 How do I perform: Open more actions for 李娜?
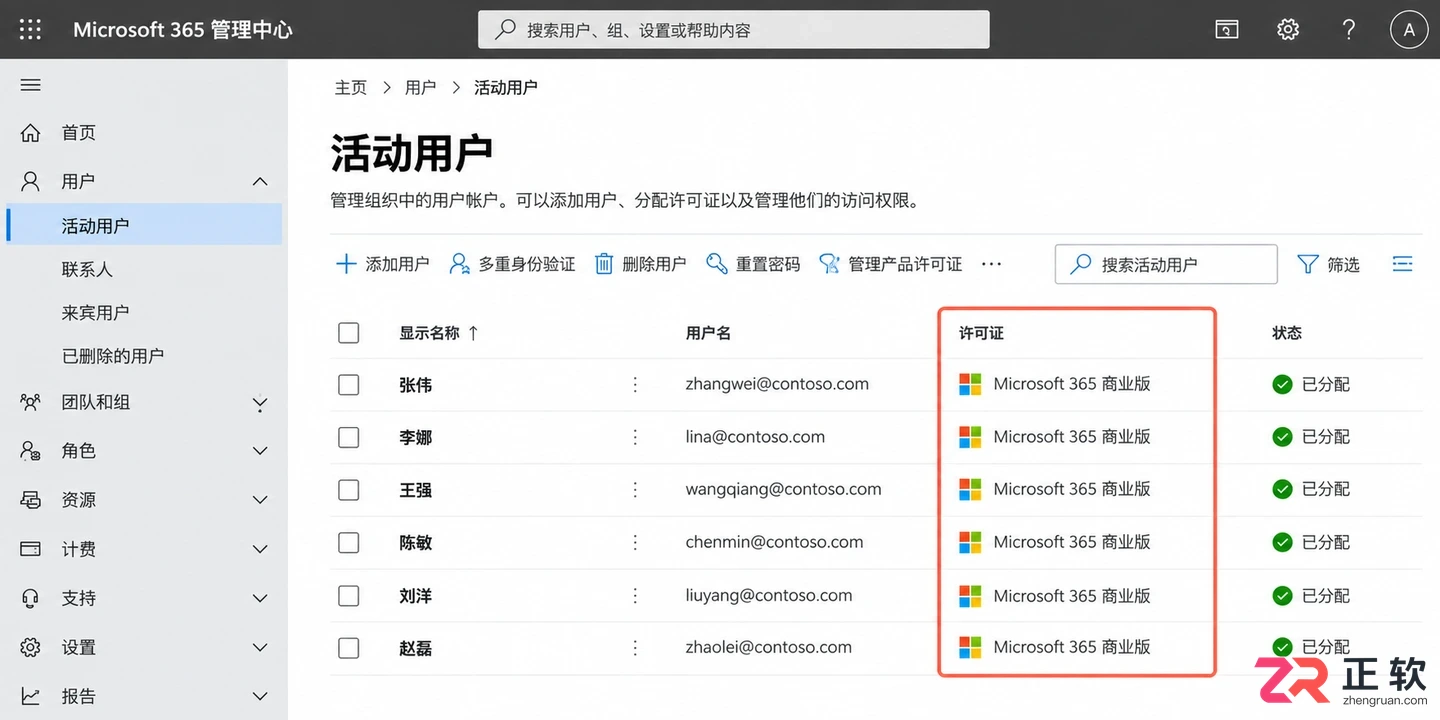point(635,437)
